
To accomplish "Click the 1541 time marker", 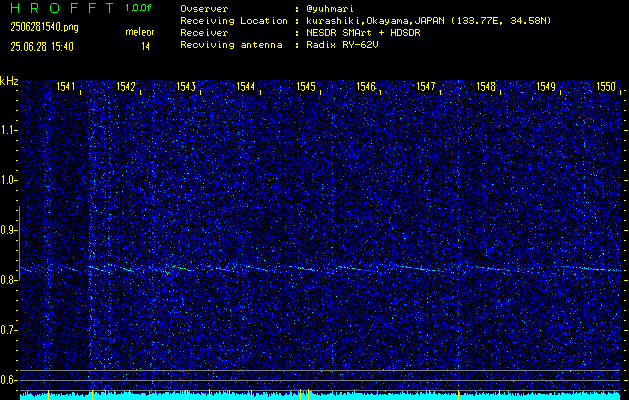I will click(66, 87).
